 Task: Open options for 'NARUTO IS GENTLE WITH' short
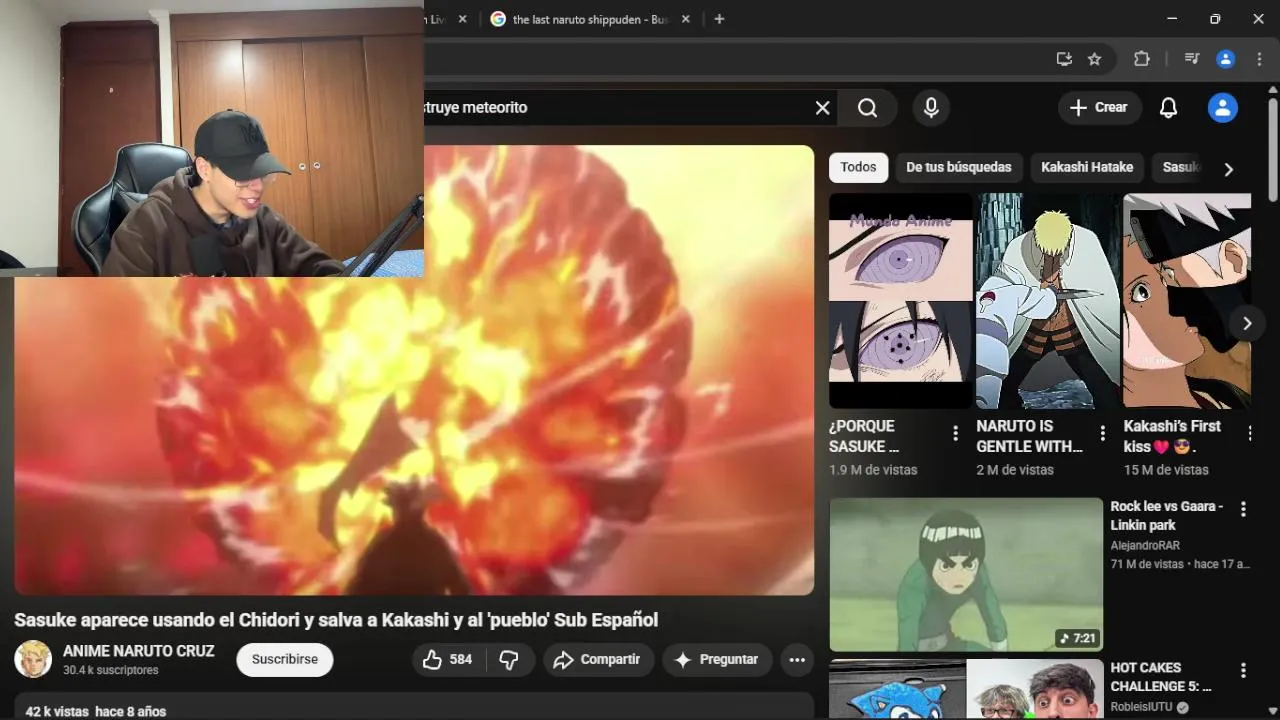1102,433
